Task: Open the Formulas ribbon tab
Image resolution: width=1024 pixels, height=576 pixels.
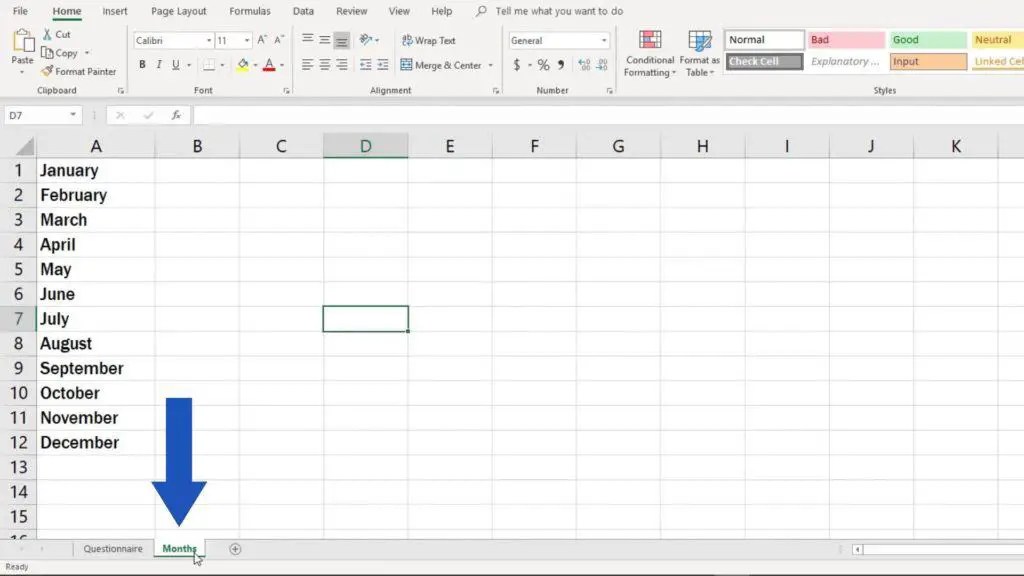Action: click(x=249, y=11)
